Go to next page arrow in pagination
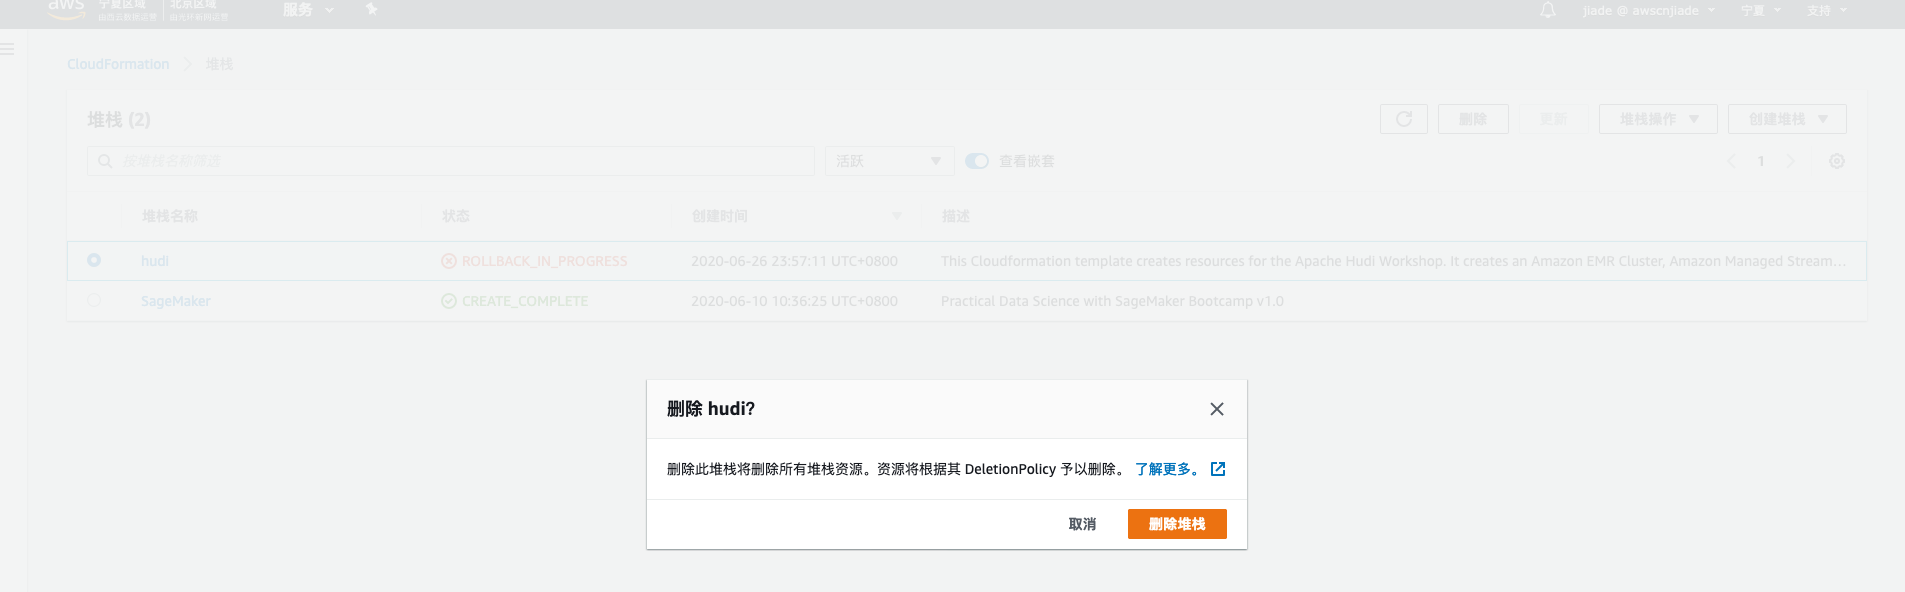Screen dimensions: 1905x592 tap(1790, 161)
